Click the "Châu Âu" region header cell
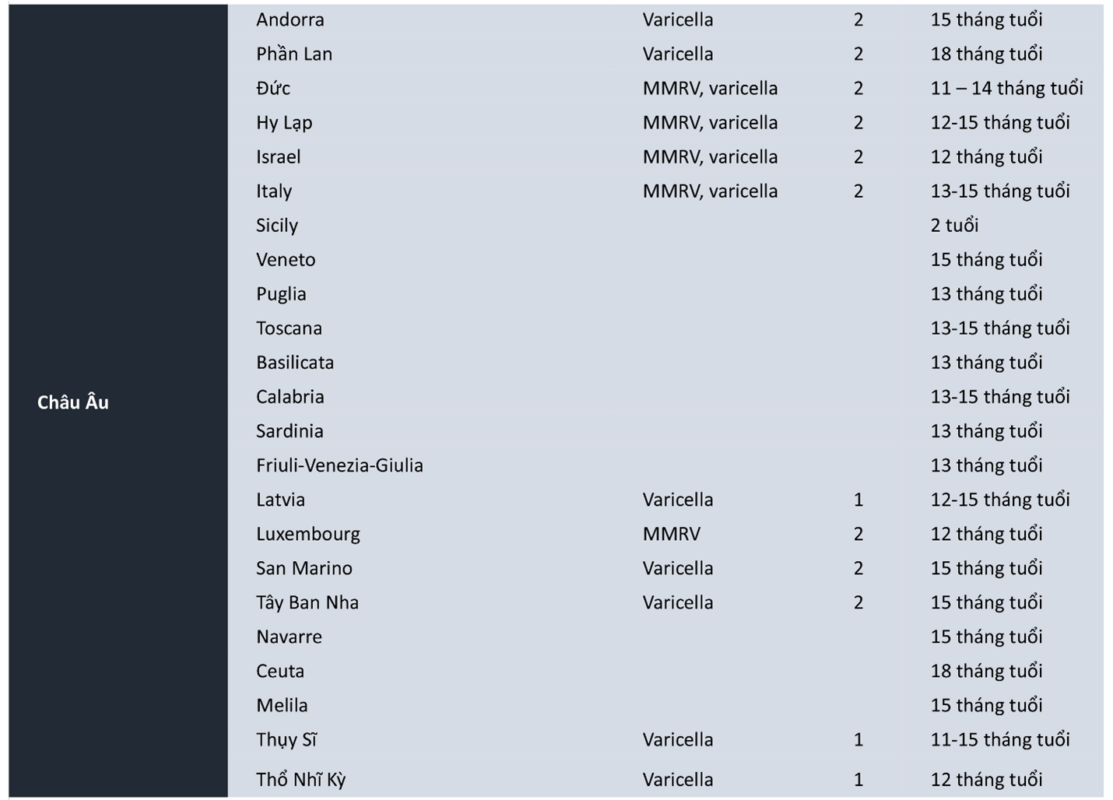The image size is (1113, 800). (73, 405)
